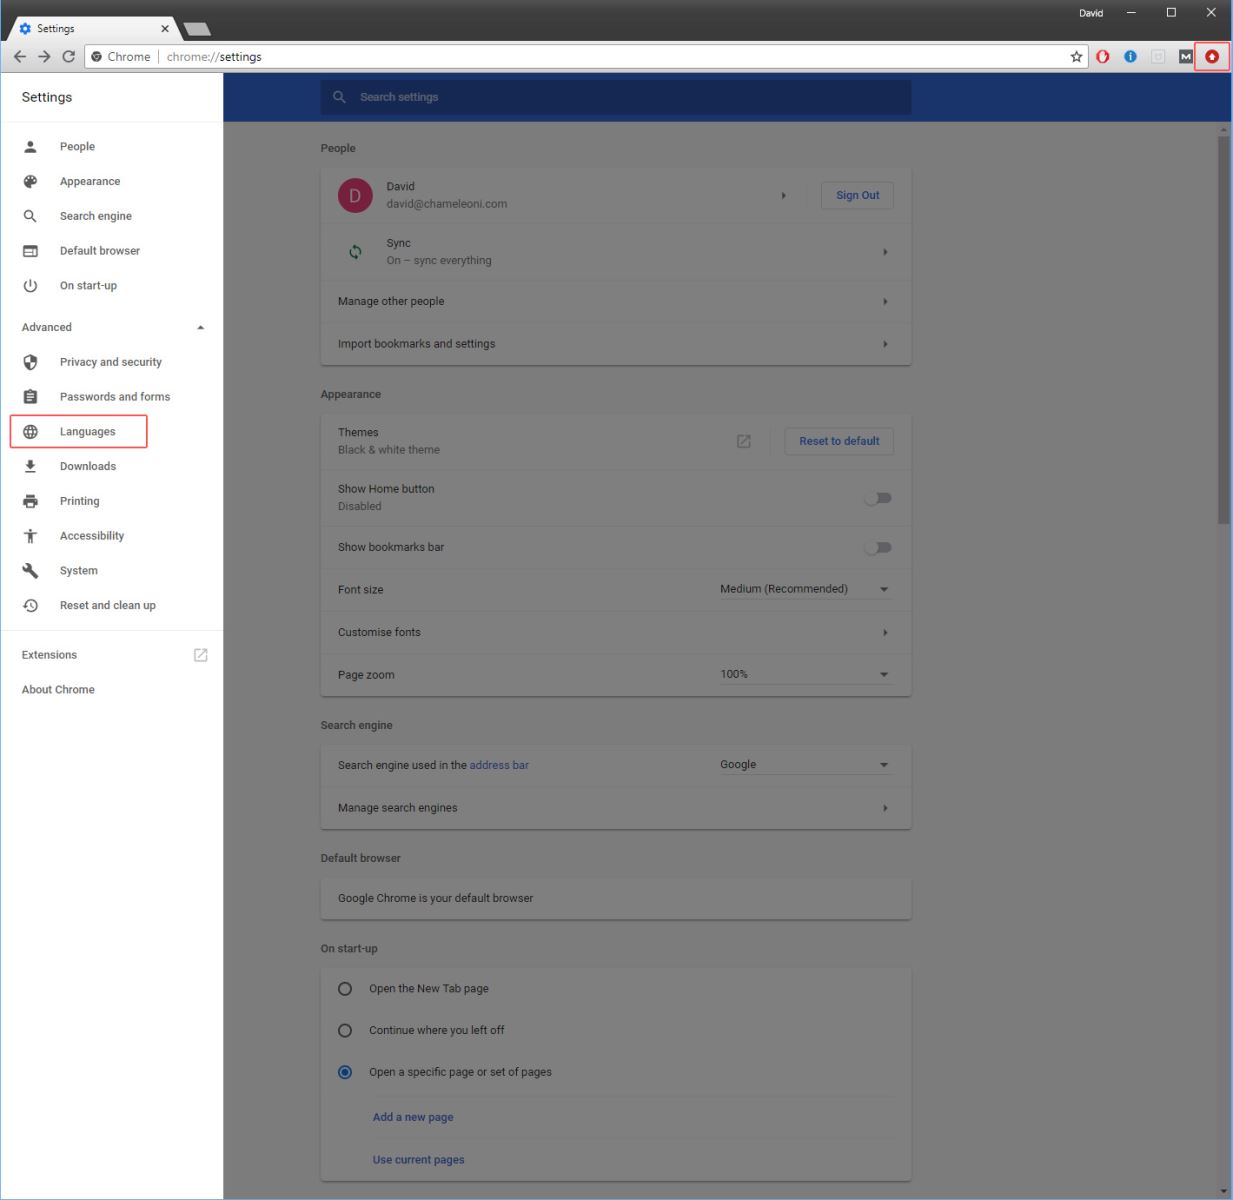Toggle the Show Home button switch

[878, 498]
